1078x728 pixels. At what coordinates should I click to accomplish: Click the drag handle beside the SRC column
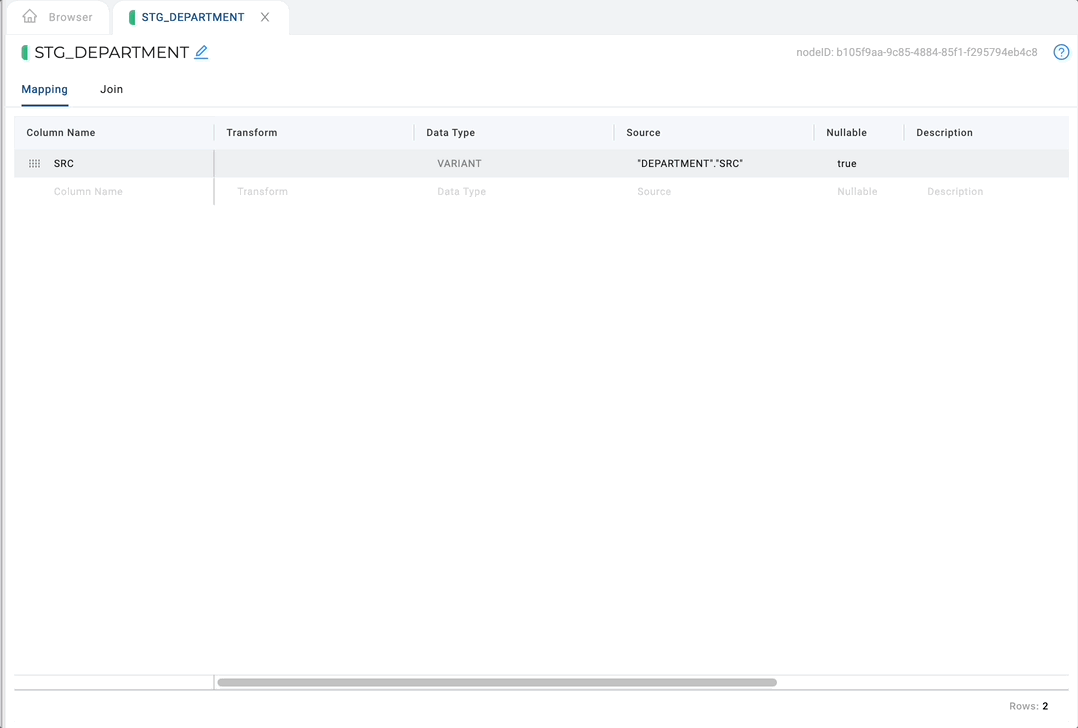pos(34,162)
